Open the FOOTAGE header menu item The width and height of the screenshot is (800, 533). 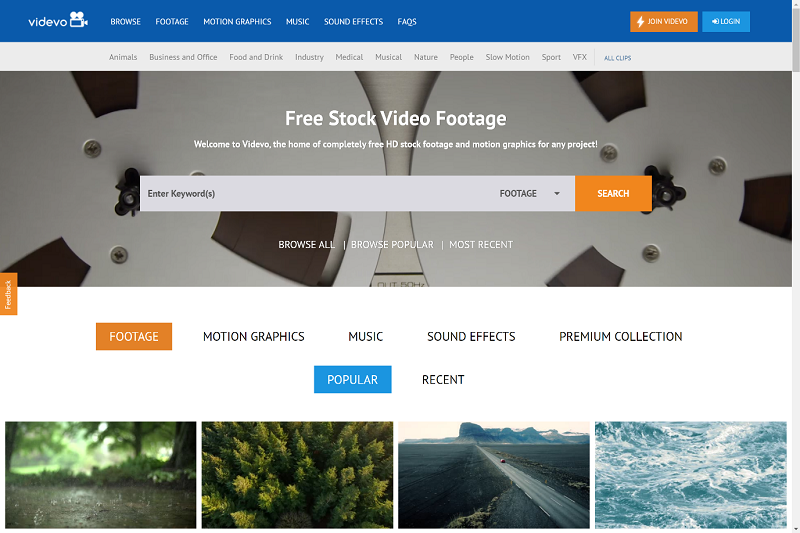[x=172, y=21]
